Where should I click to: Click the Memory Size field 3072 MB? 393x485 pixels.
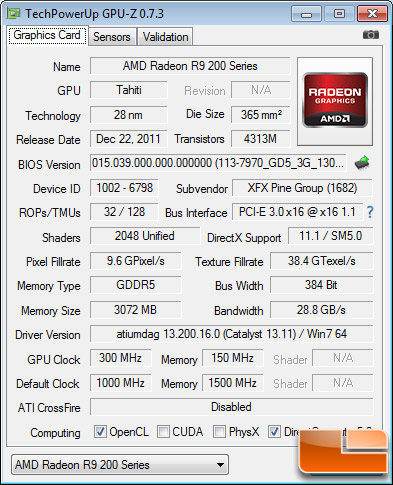tap(136, 310)
